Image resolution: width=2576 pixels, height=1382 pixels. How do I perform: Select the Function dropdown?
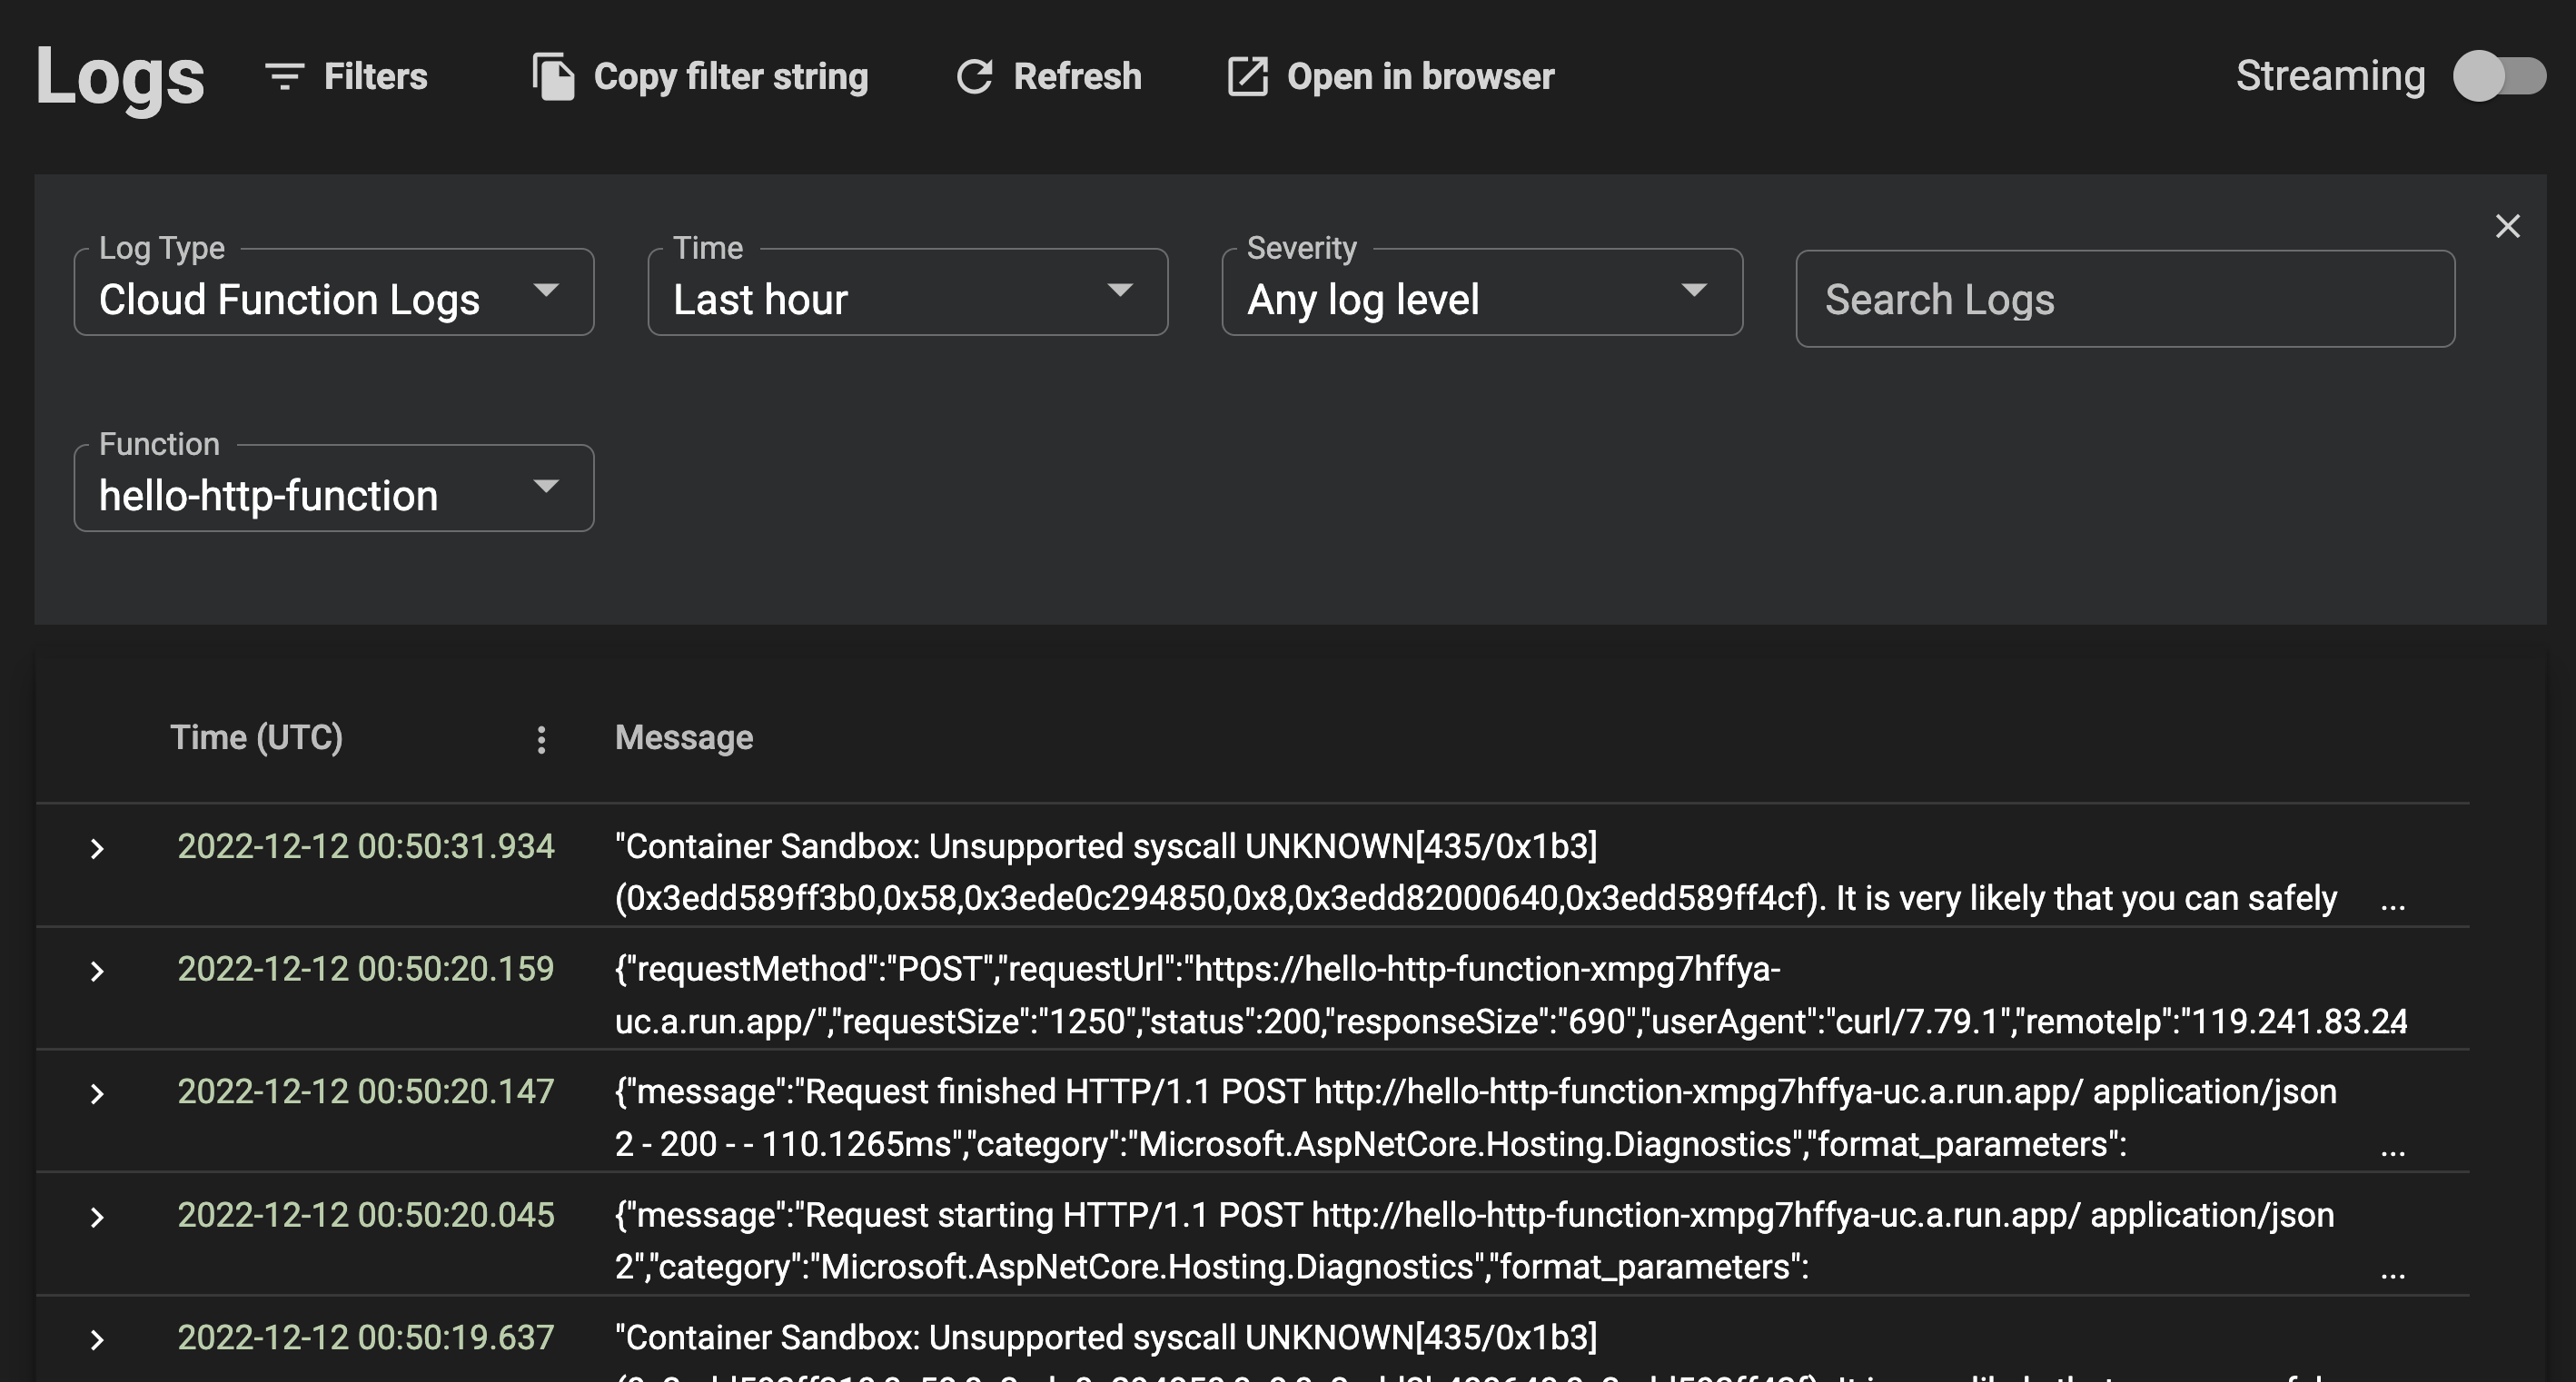coord(334,494)
